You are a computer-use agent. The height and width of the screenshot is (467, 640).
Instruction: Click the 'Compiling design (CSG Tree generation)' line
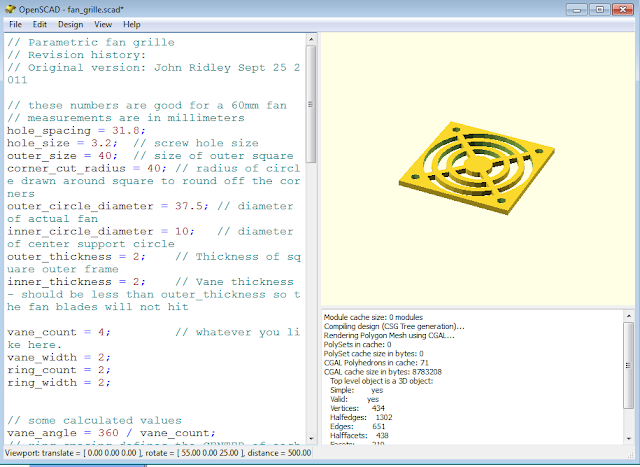pos(394,326)
